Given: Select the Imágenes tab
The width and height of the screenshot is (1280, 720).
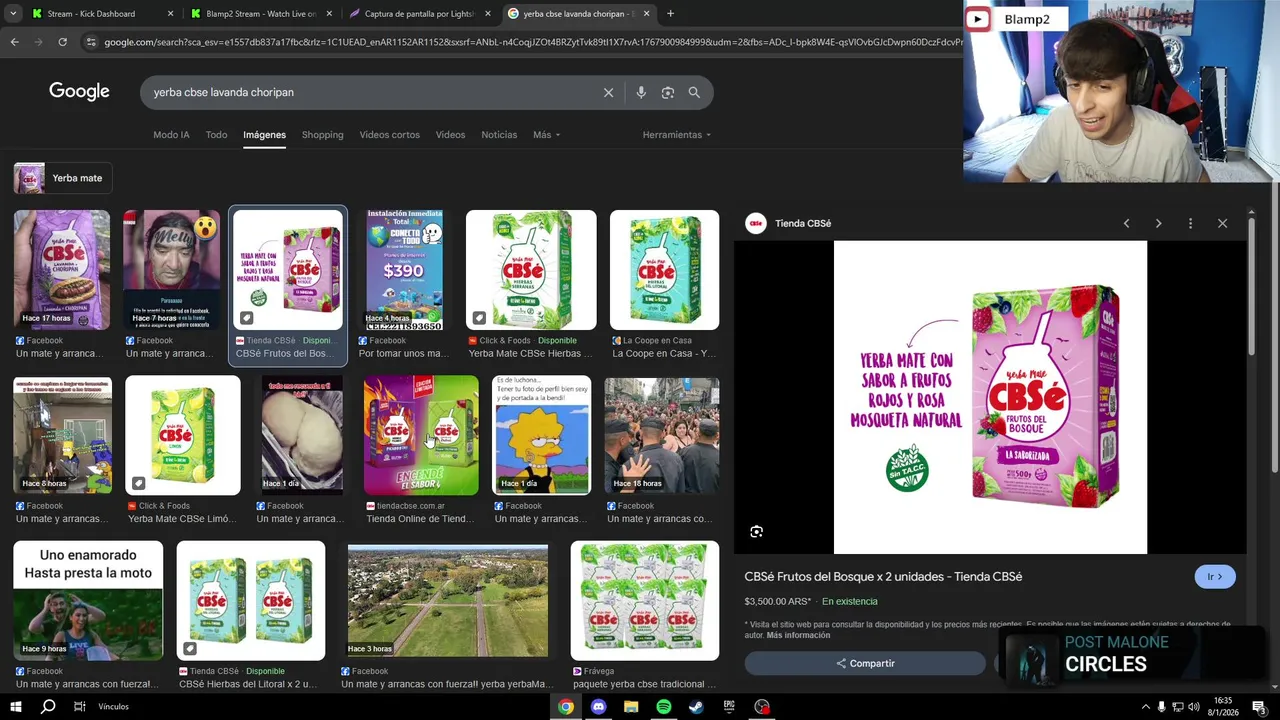Looking at the screenshot, I should tap(264, 135).
